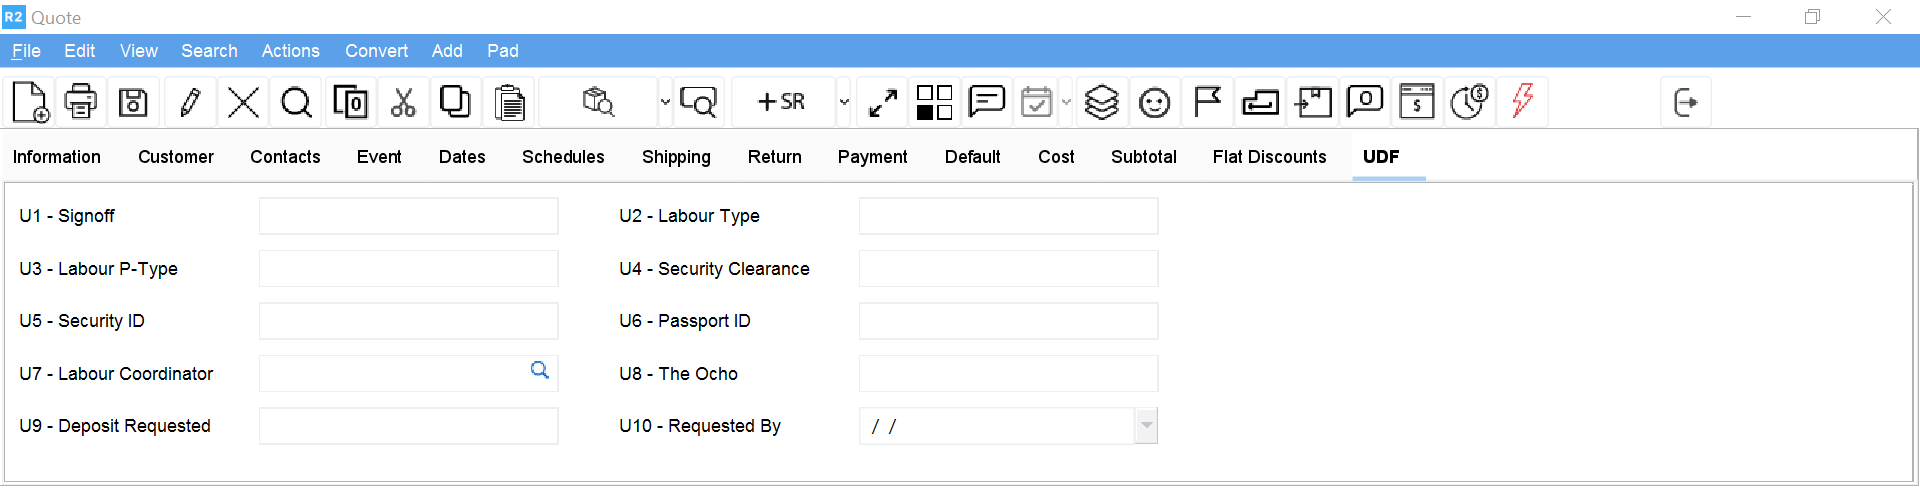Click the smiley face icon
1920x488 pixels.
click(1154, 102)
